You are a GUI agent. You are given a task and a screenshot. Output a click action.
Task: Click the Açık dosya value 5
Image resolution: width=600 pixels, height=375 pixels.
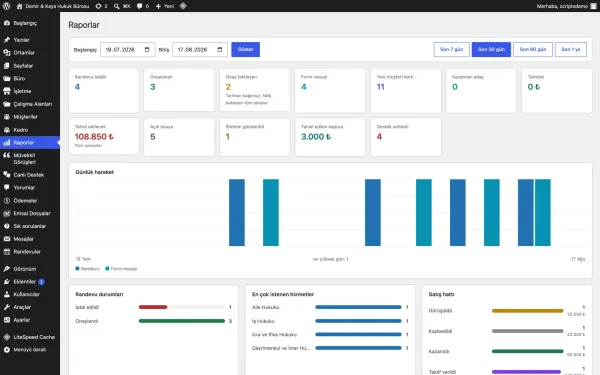153,137
